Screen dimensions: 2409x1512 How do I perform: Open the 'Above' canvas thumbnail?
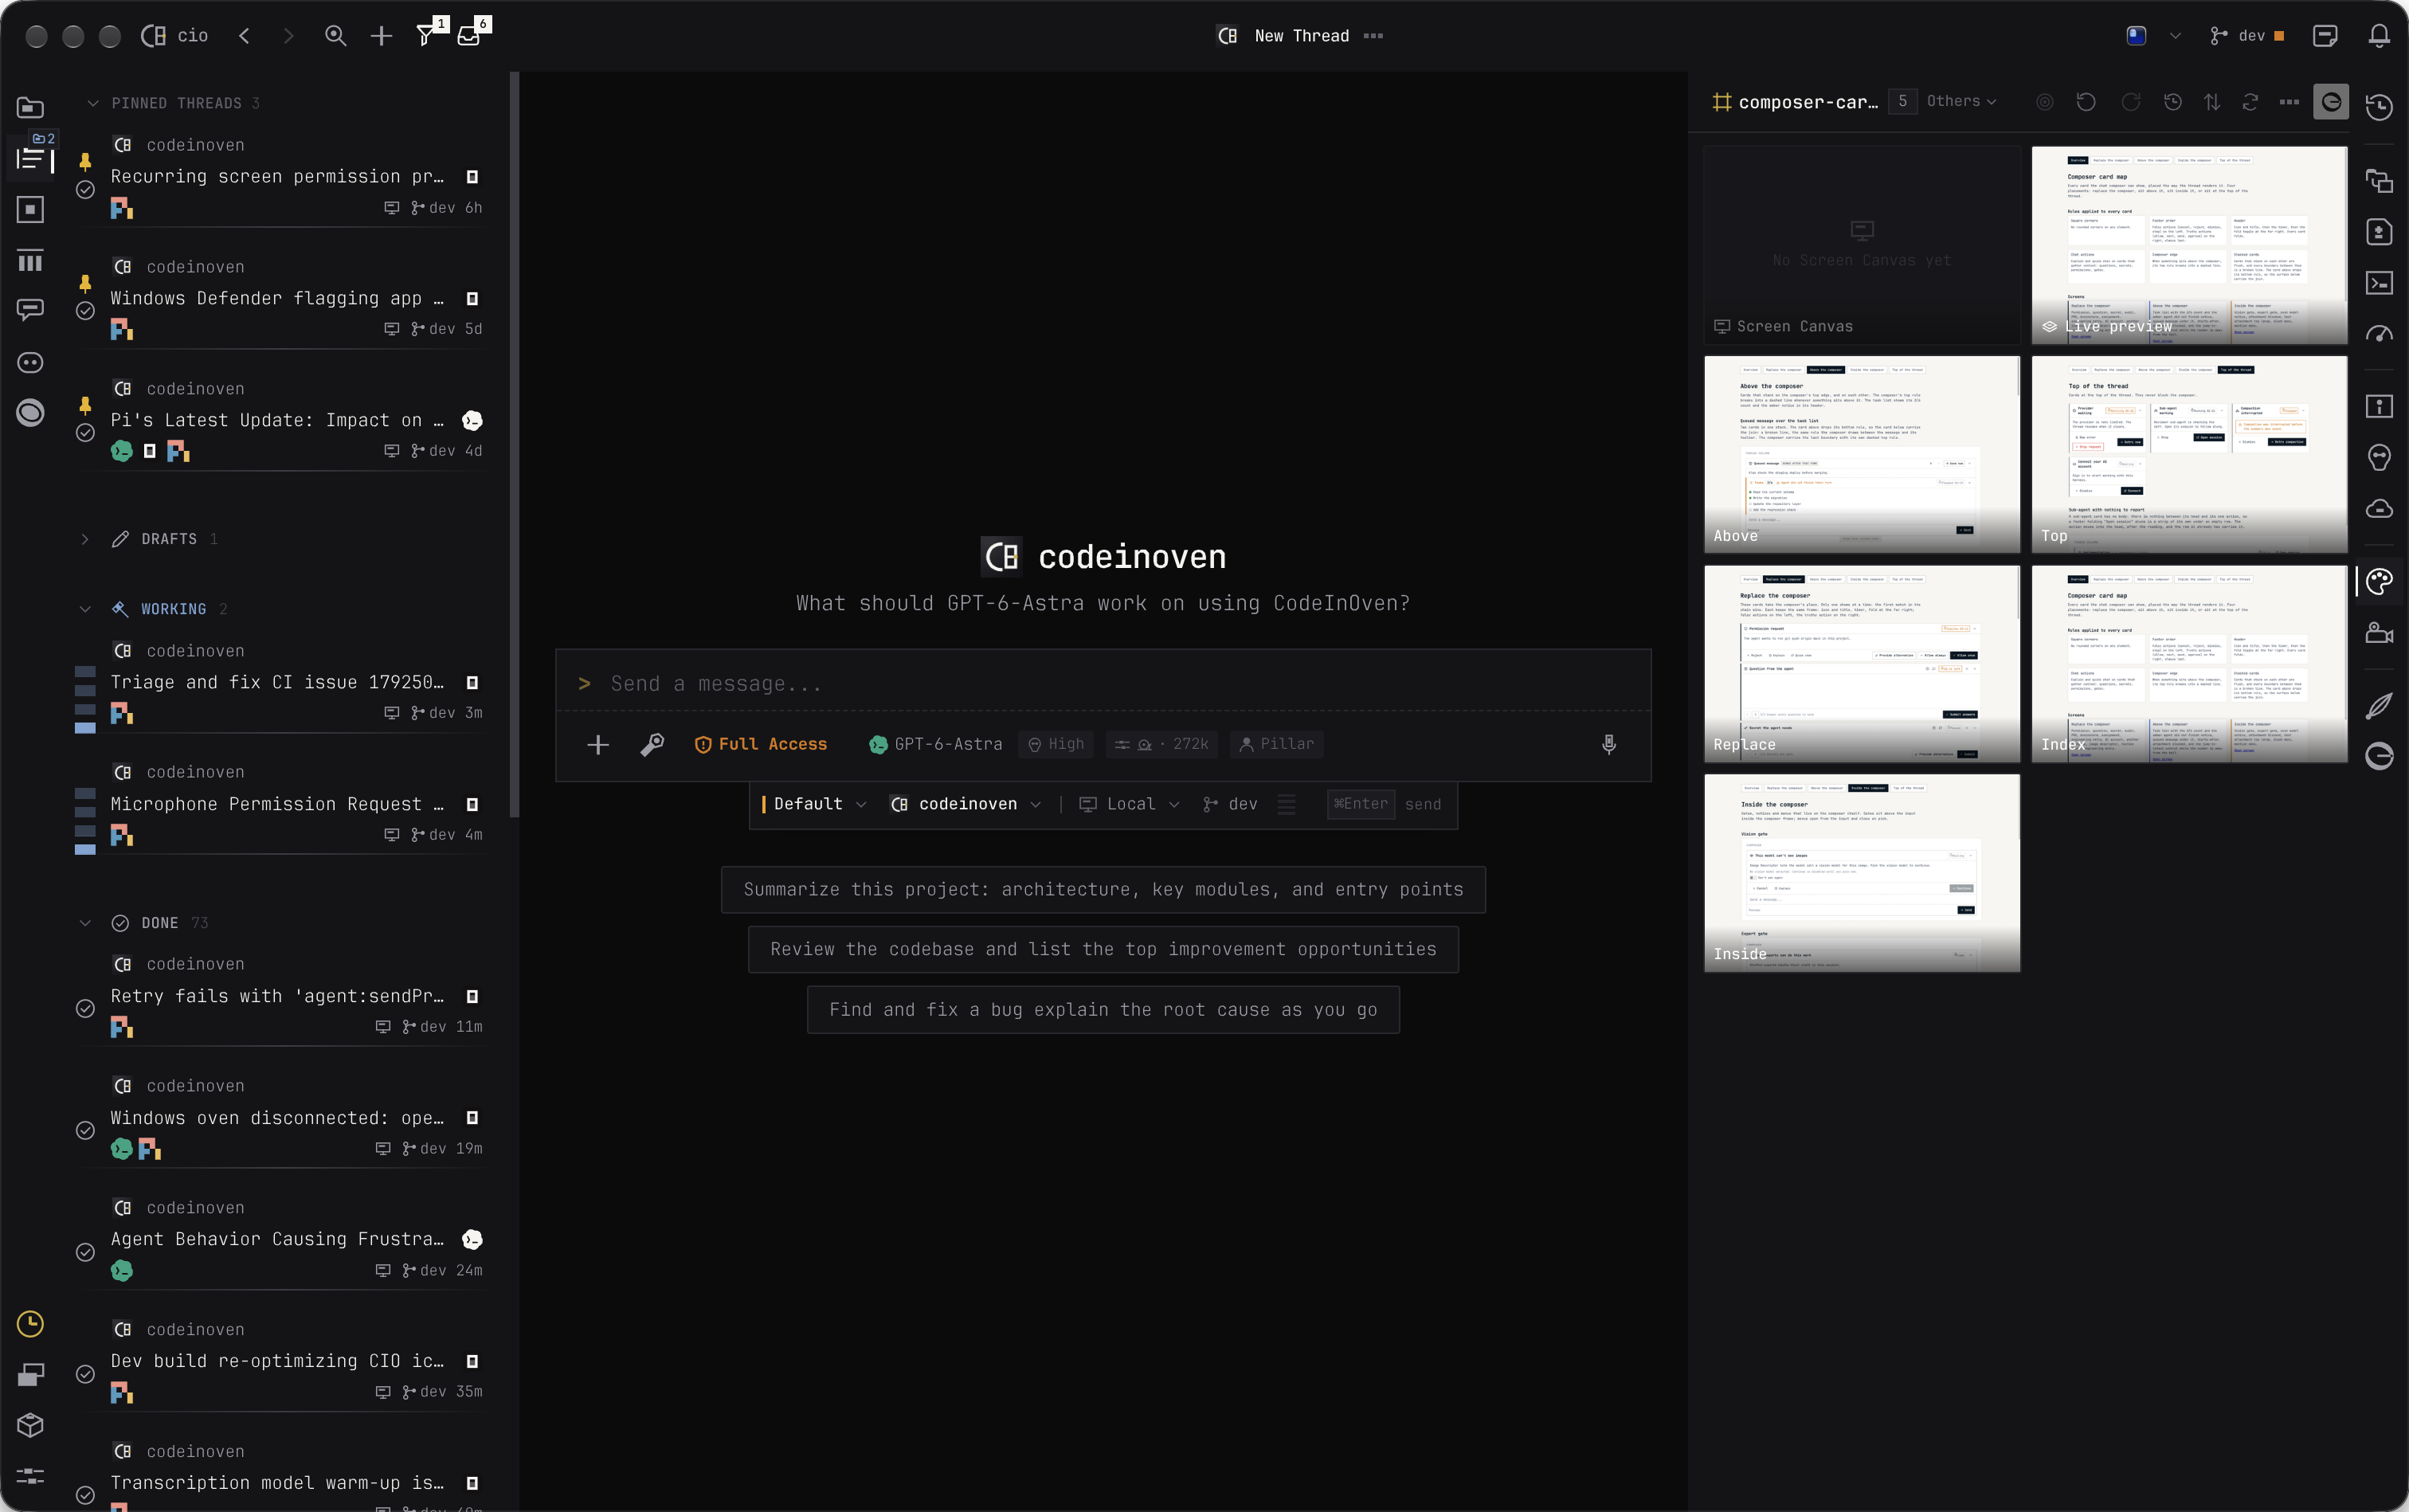pyautogui.click(x=1862, y=454)
